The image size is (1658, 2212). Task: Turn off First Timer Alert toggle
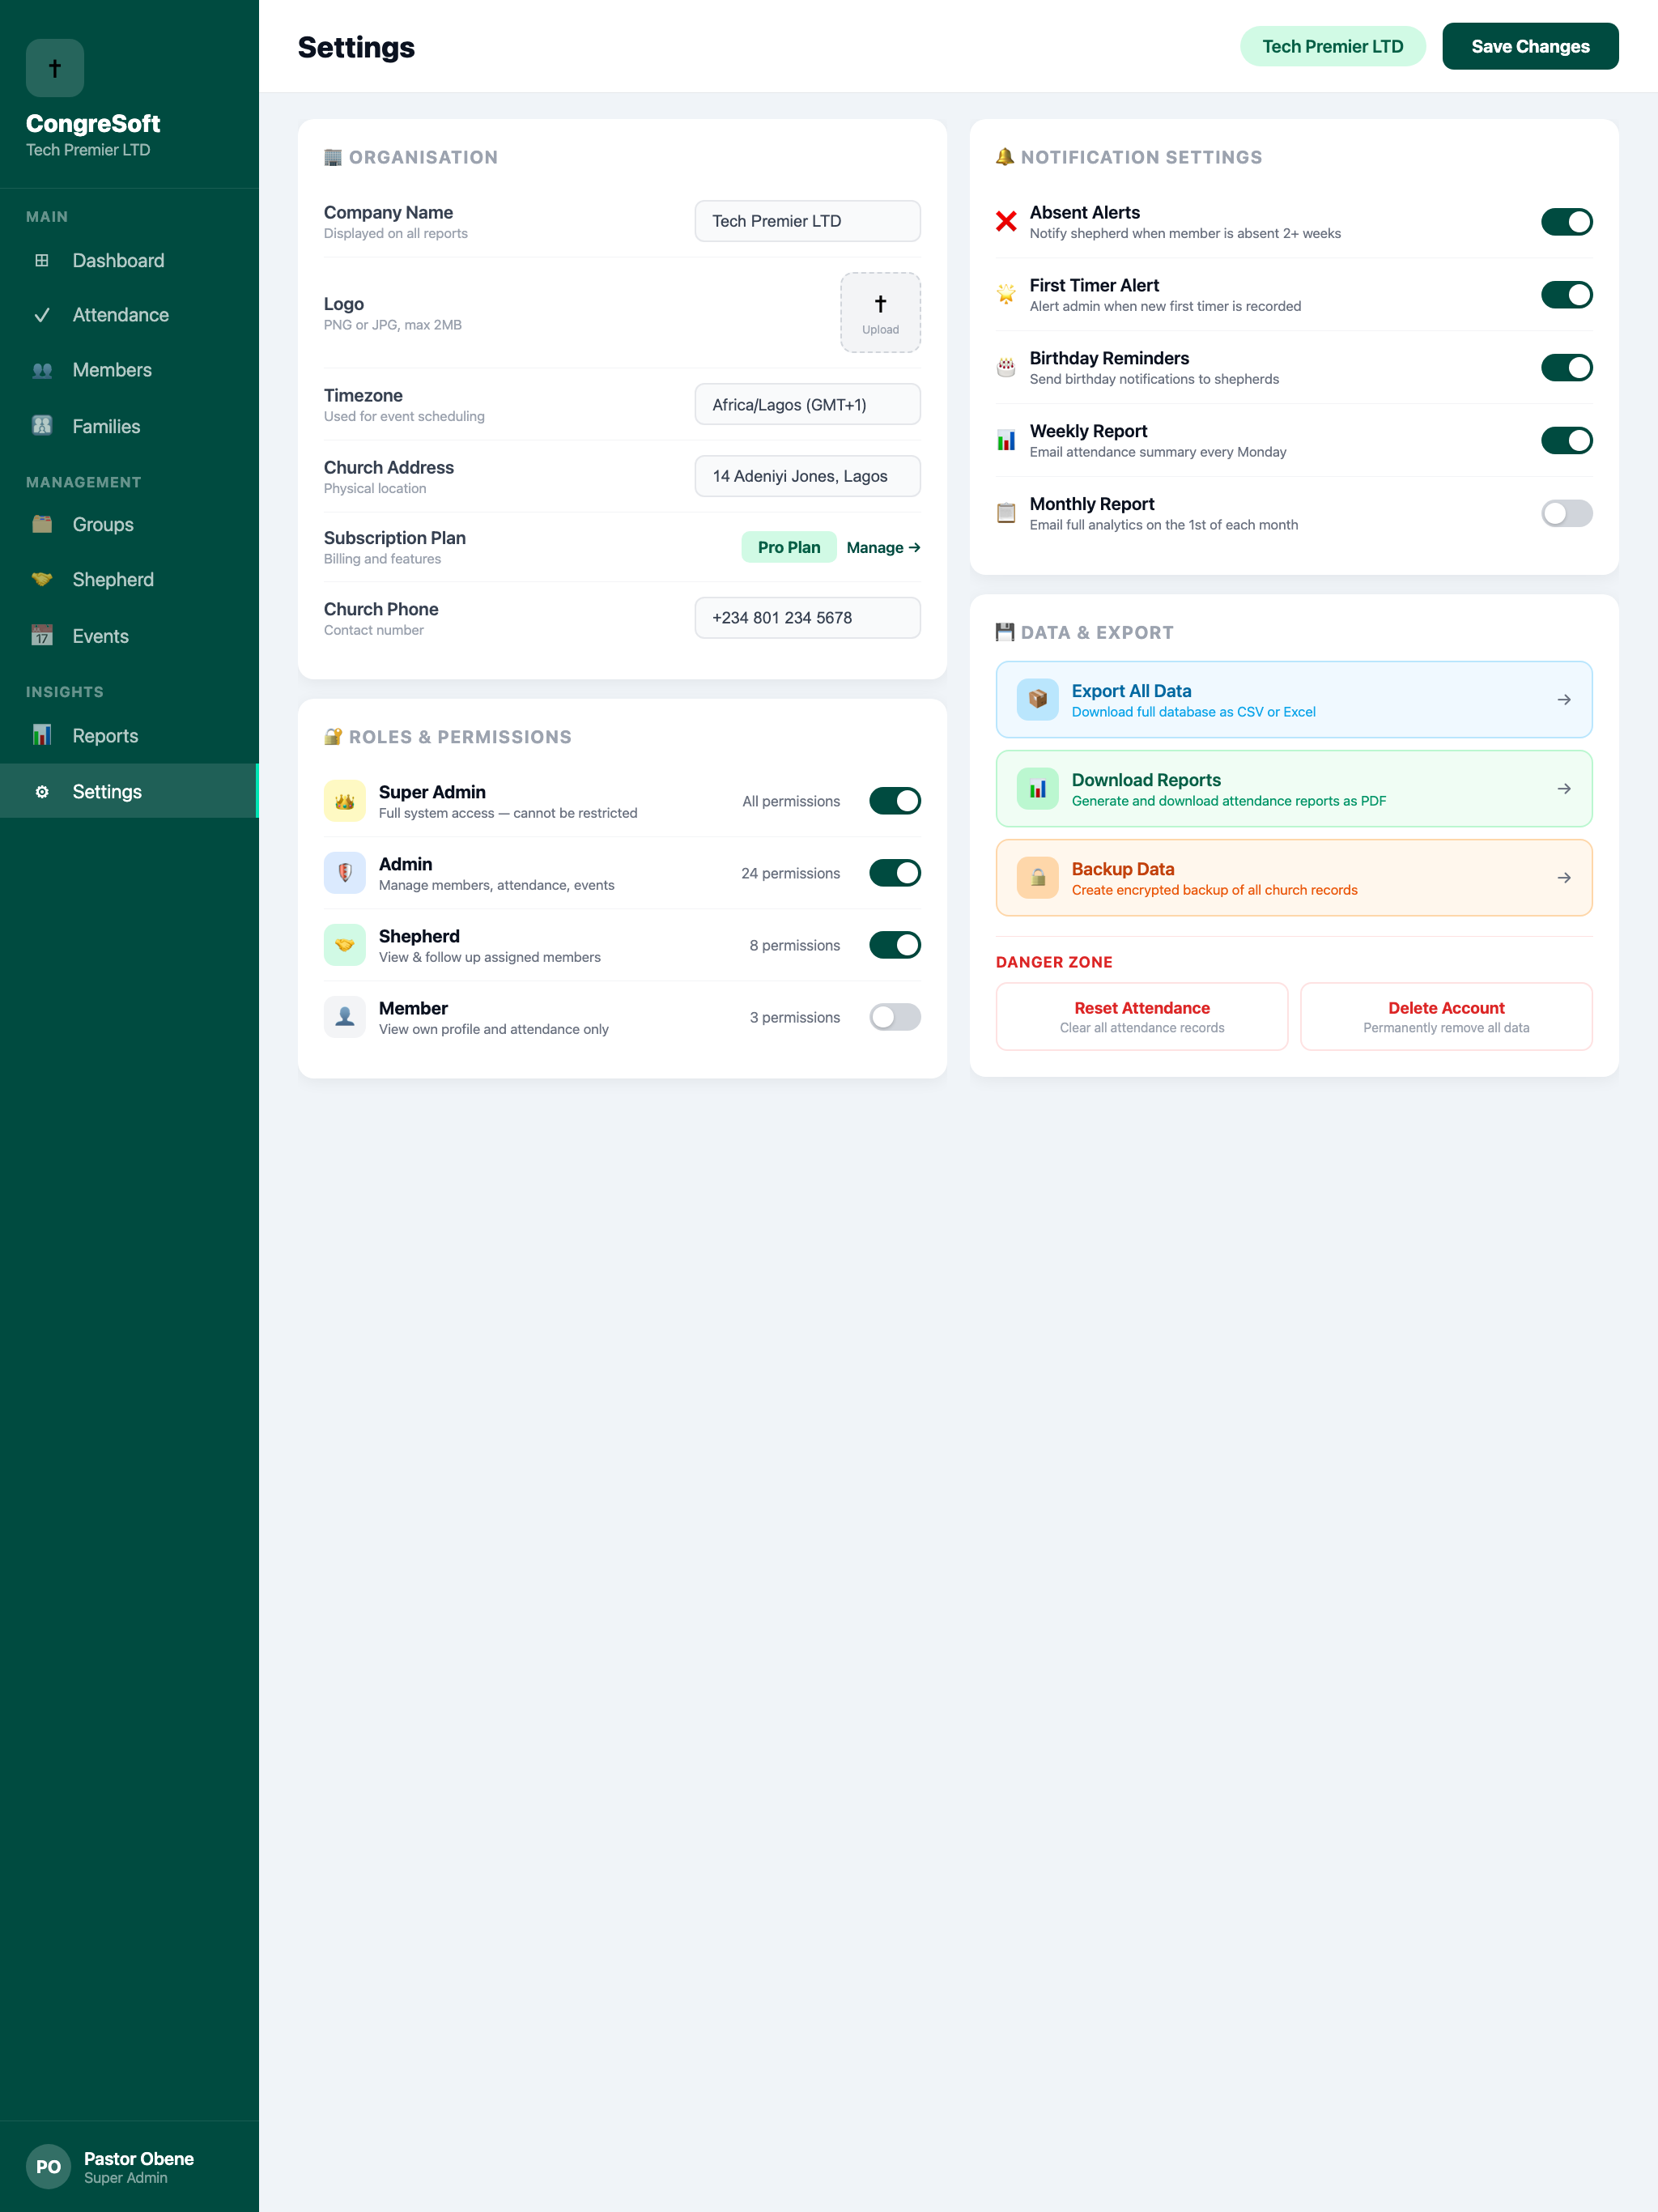[1566, 295]
